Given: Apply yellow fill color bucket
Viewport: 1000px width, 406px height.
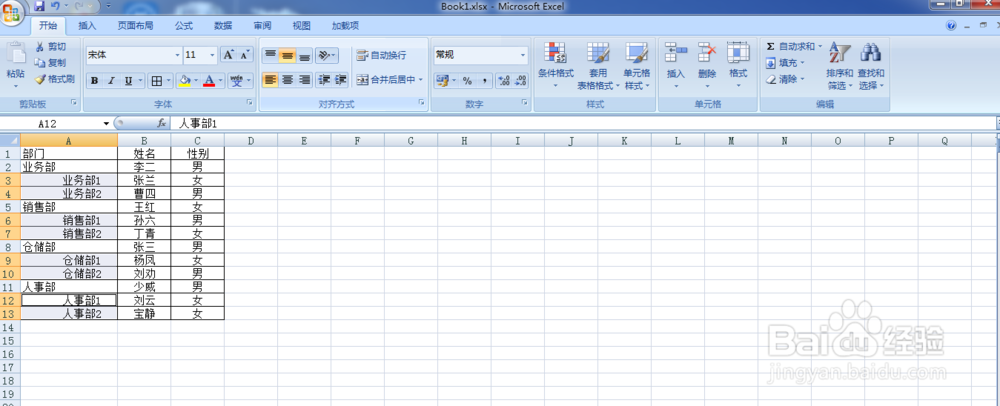Looking at the screenshot, I should click(x=185, y=80).
